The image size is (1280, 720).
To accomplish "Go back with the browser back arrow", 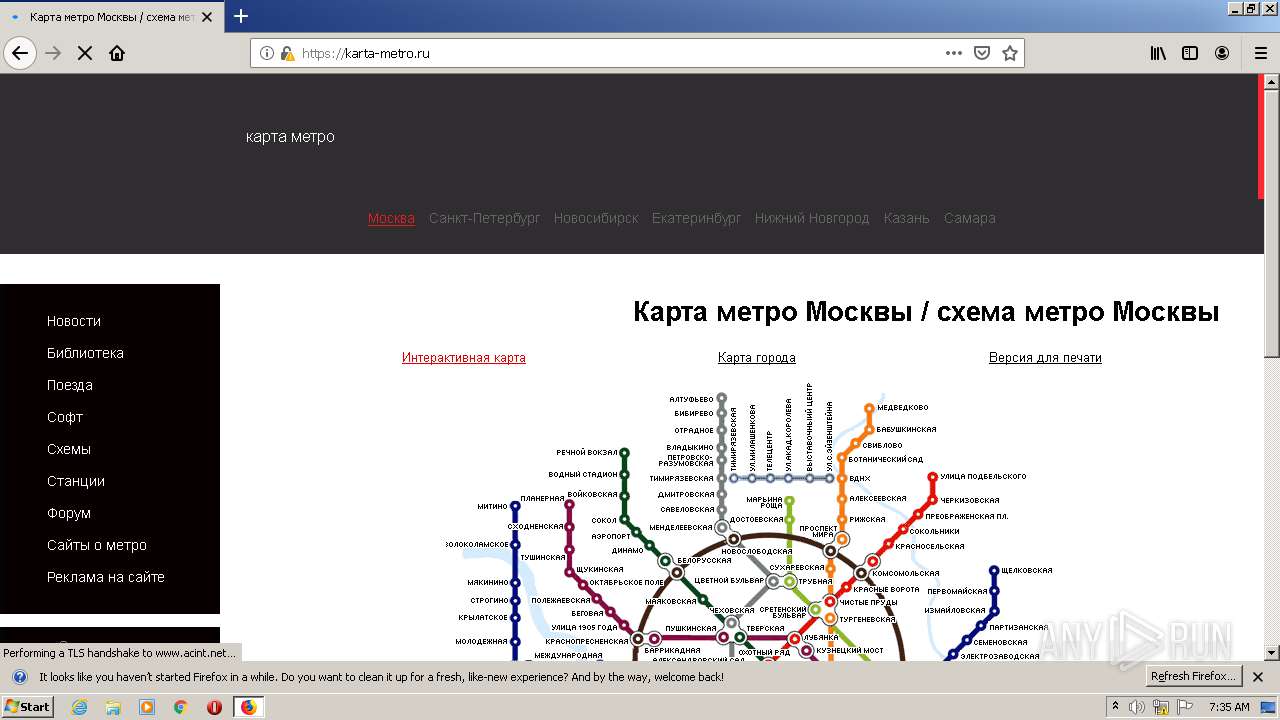I will [x=20, y=53].
